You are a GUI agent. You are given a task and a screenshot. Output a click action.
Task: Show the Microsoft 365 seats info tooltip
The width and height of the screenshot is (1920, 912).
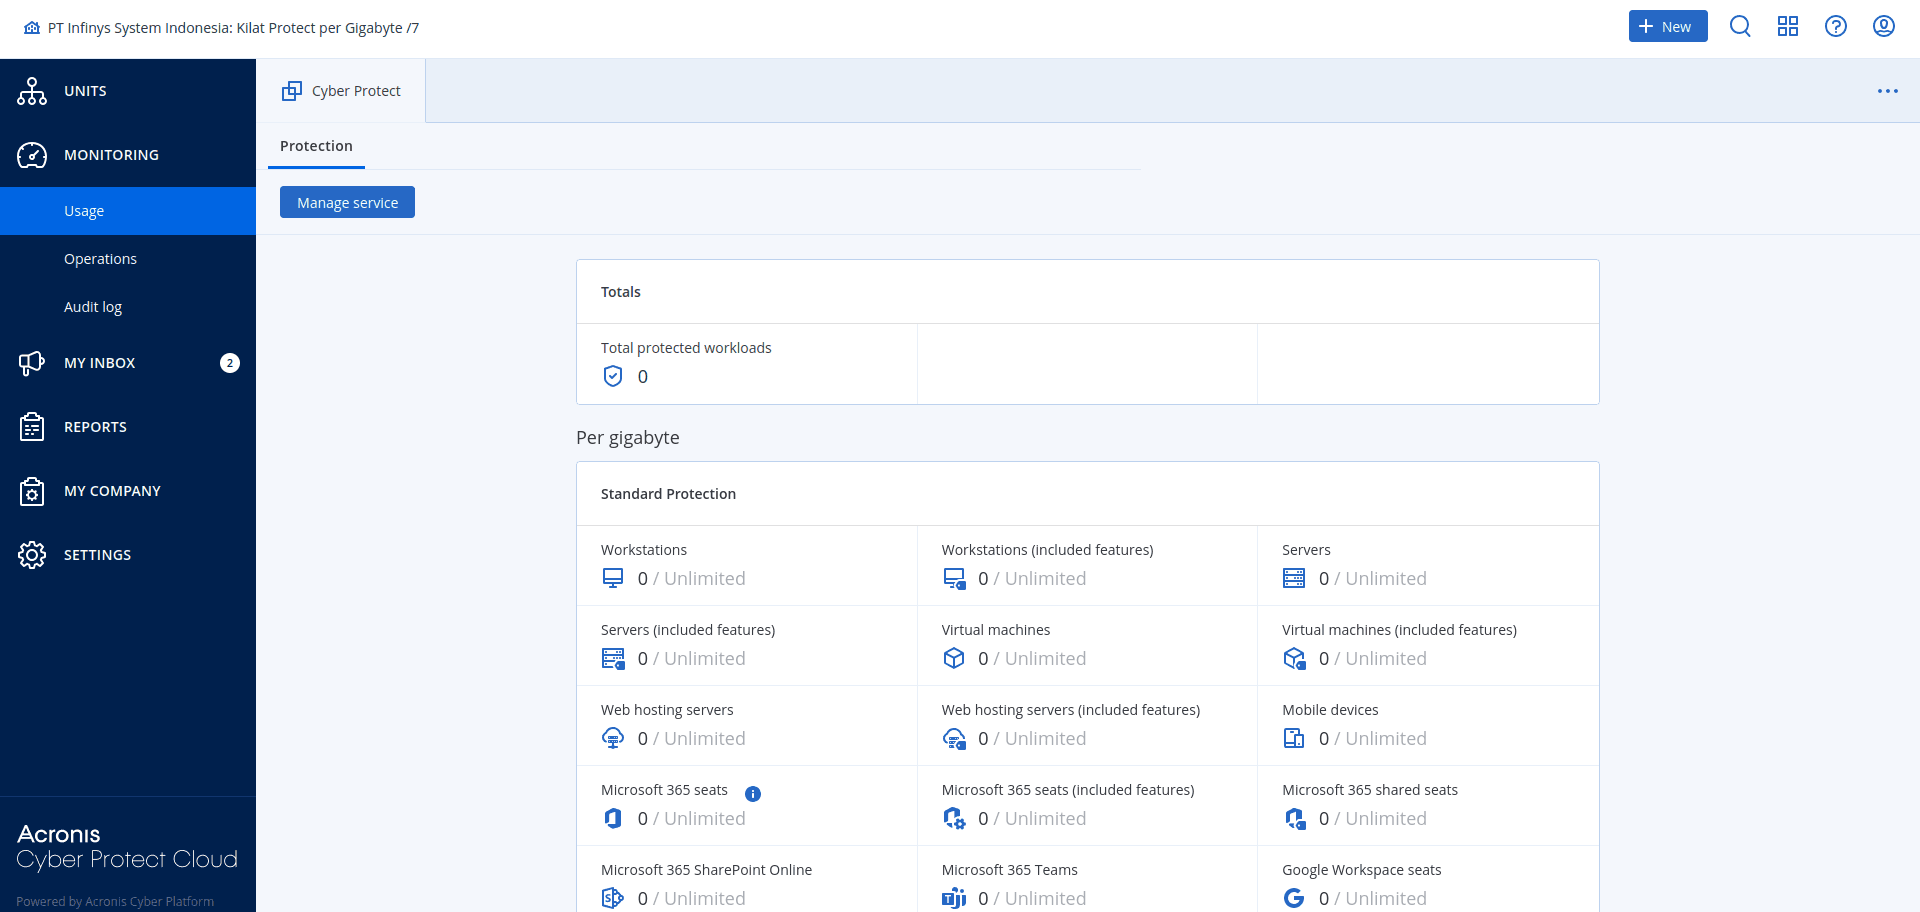pyautogui.click(x=753, y=793)
